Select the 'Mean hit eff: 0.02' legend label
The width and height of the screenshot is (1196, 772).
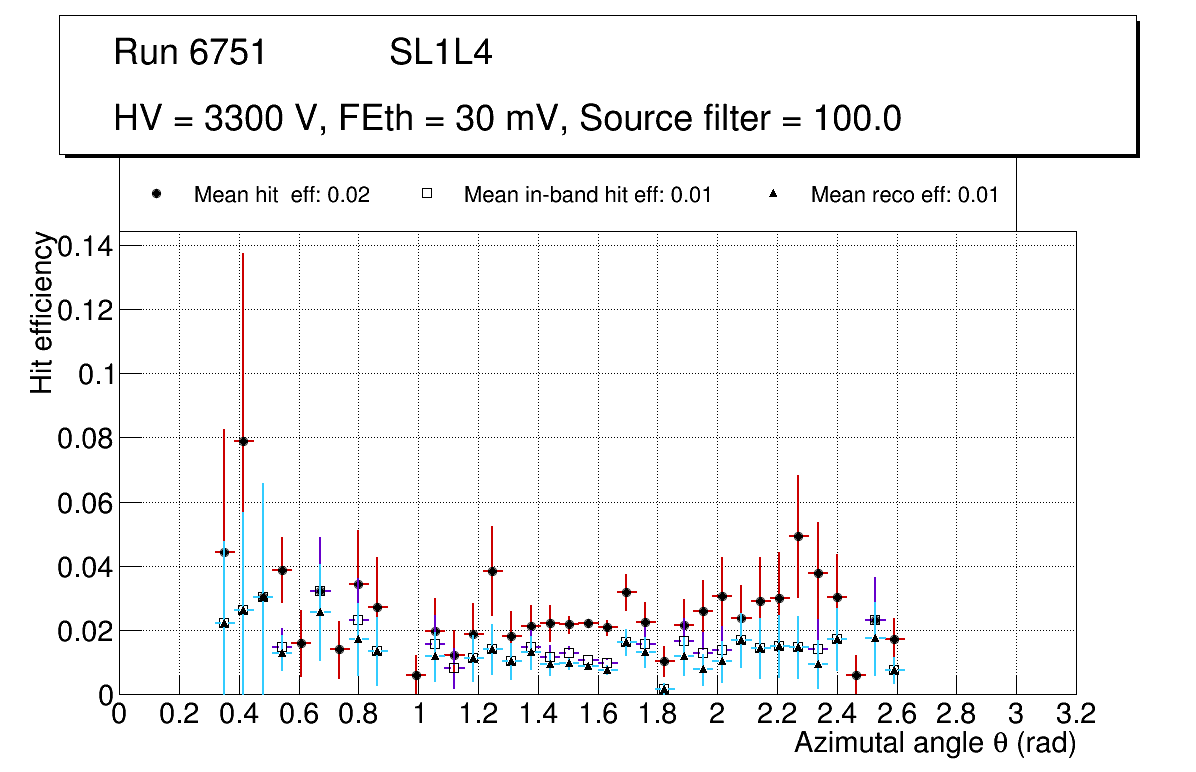point(282,195)
